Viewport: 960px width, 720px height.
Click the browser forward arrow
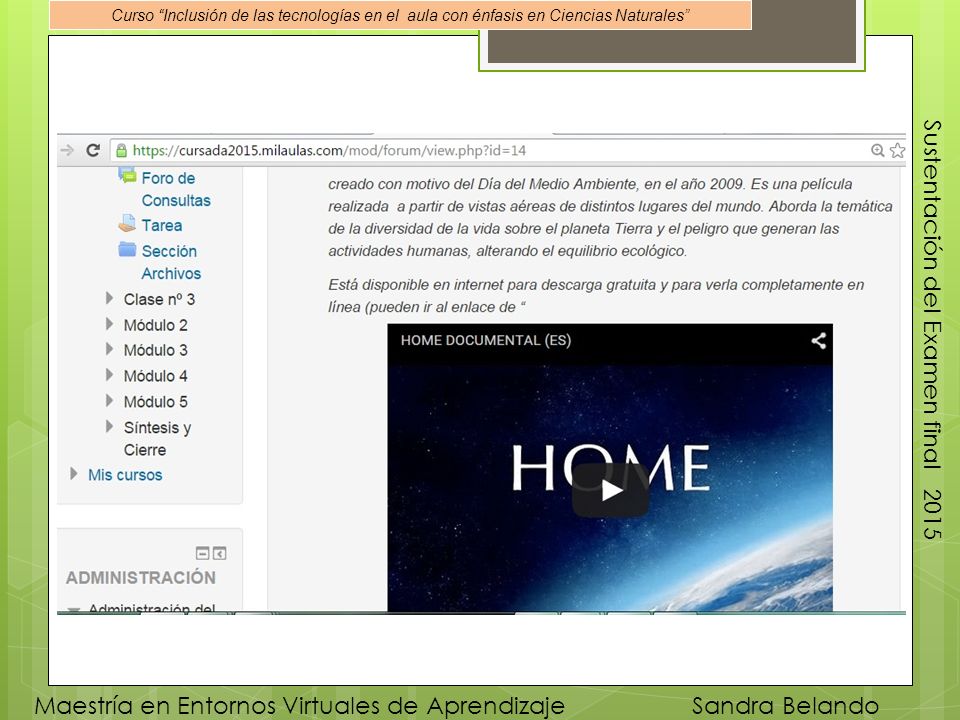pos(67,150)
